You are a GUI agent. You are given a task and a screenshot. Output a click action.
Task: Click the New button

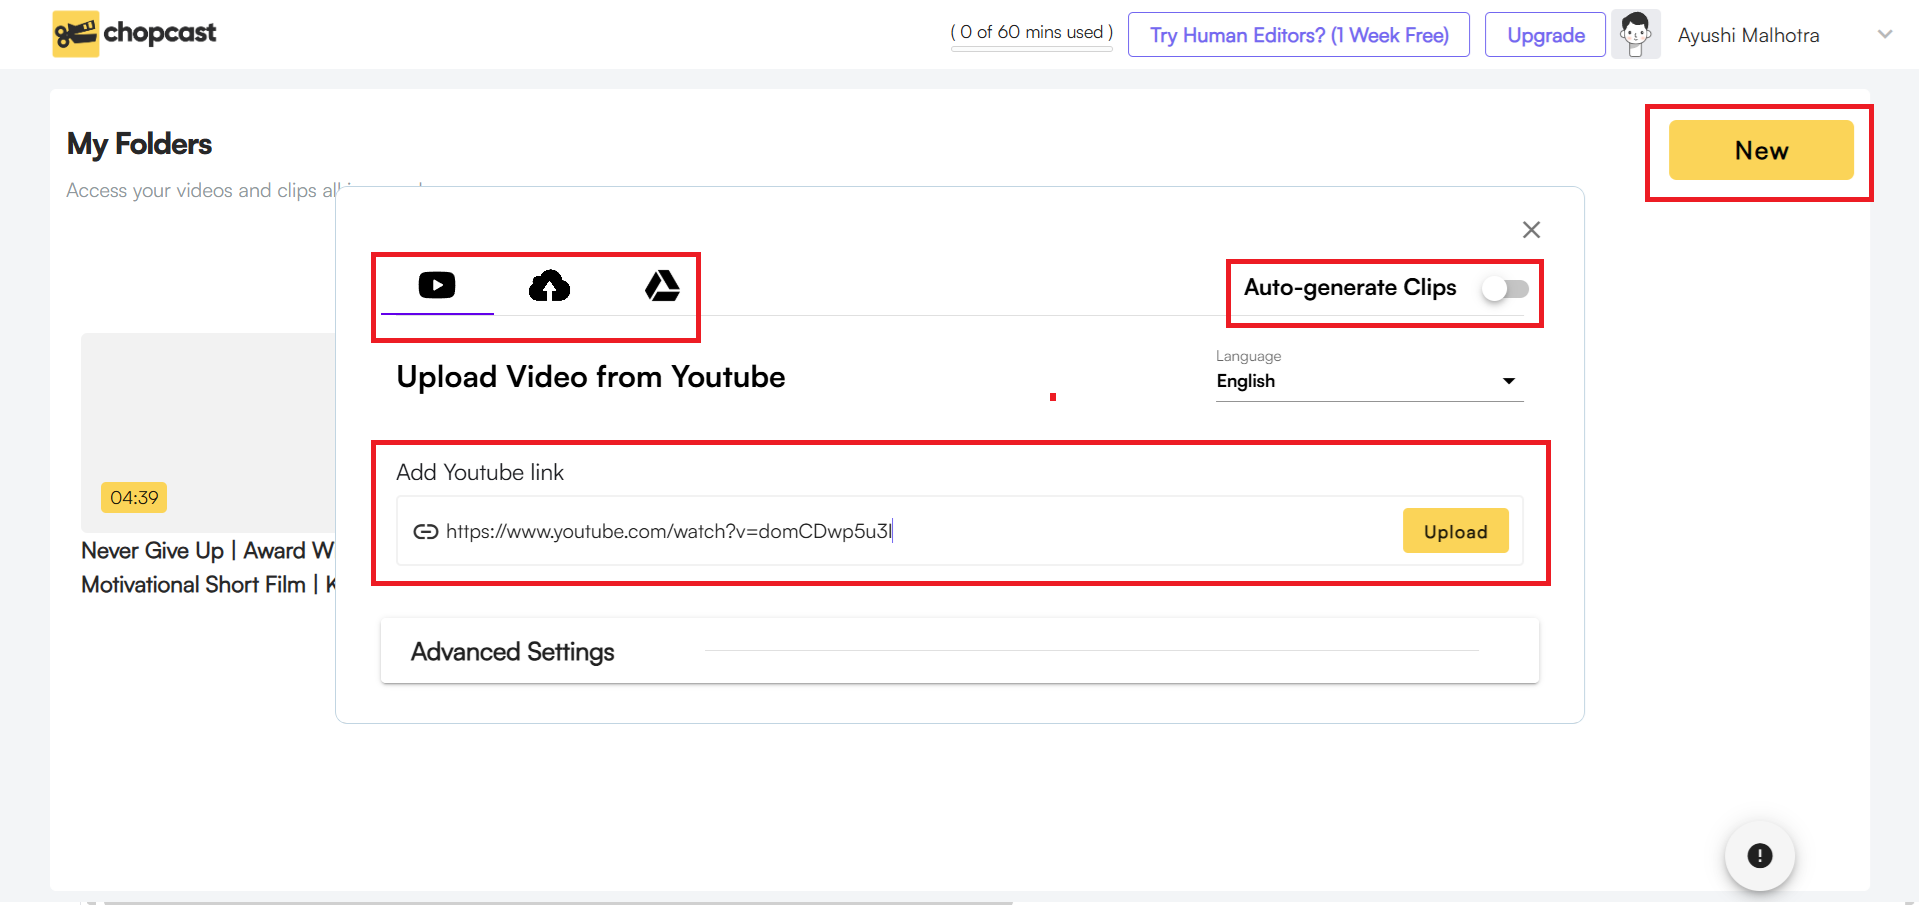[1760, 150]
